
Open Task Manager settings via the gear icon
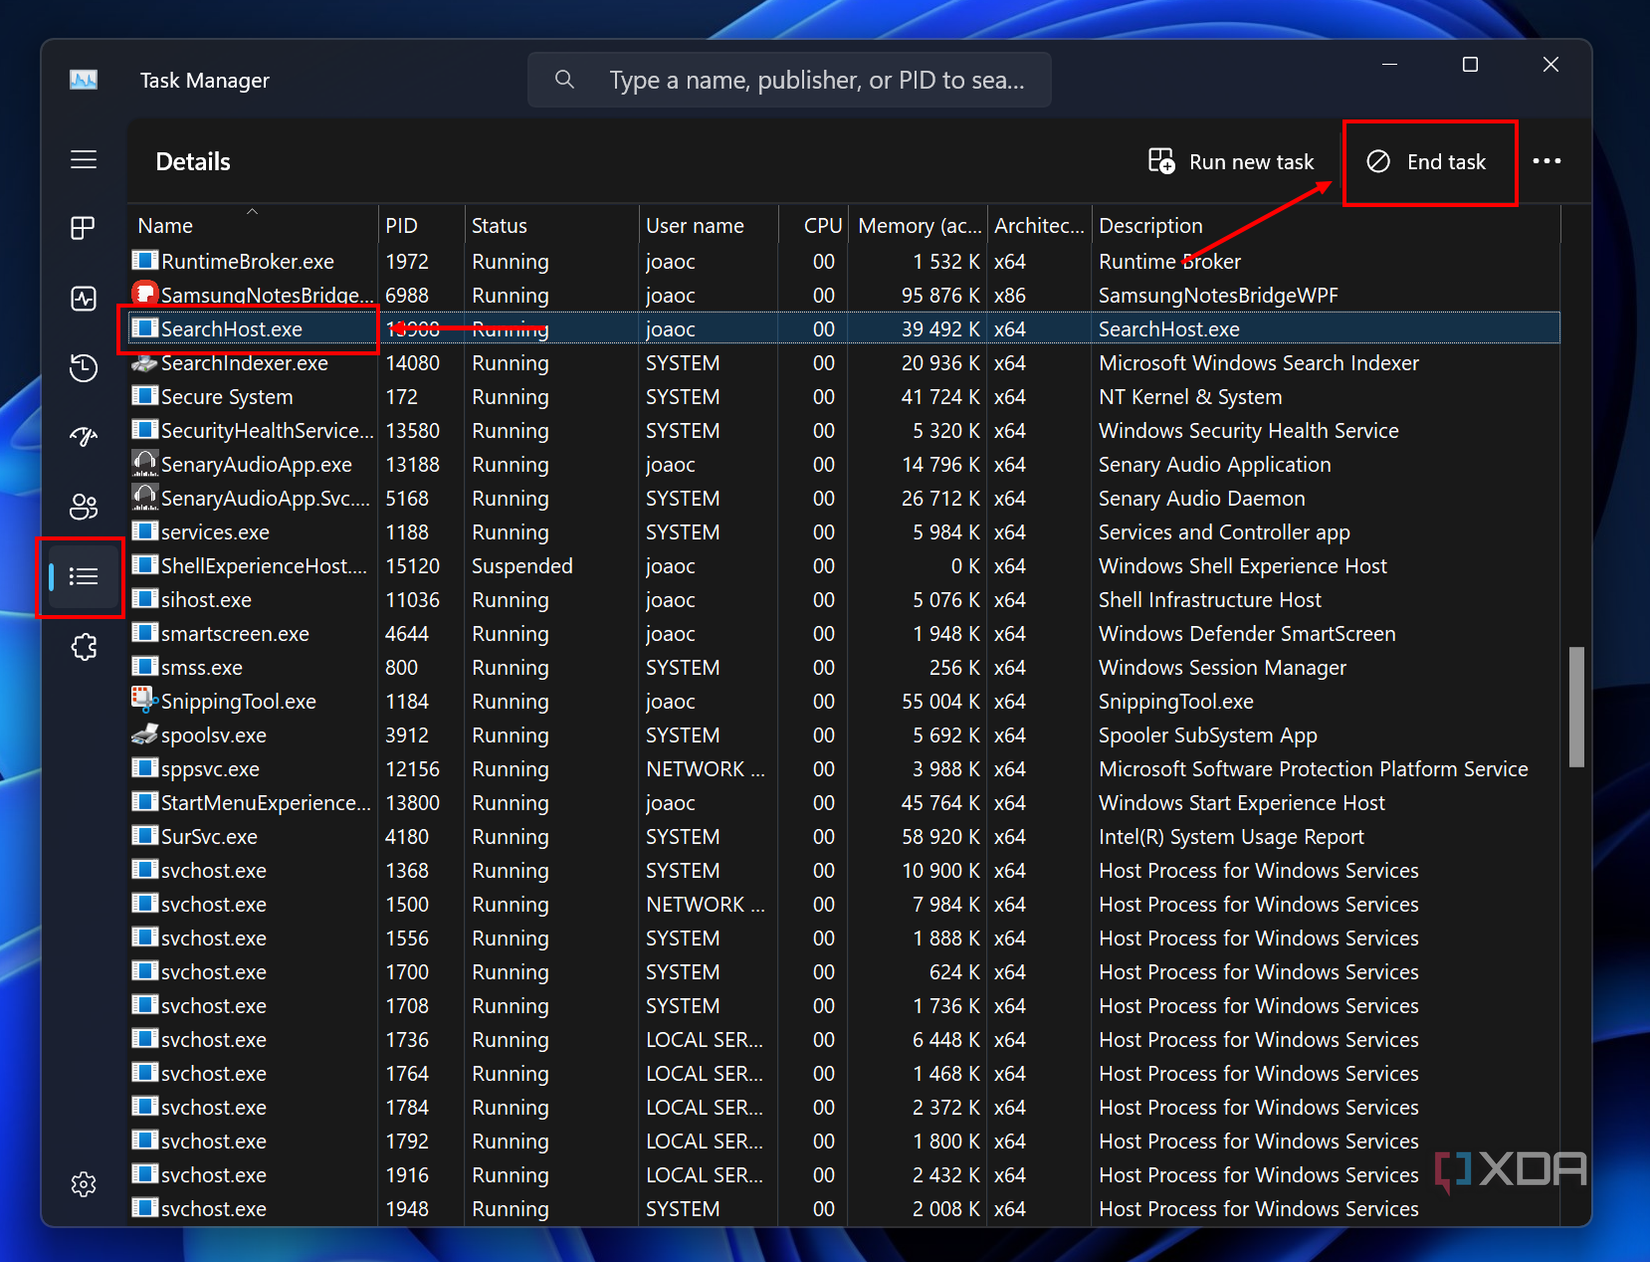pyautogui.click(x=83, y=1184)
